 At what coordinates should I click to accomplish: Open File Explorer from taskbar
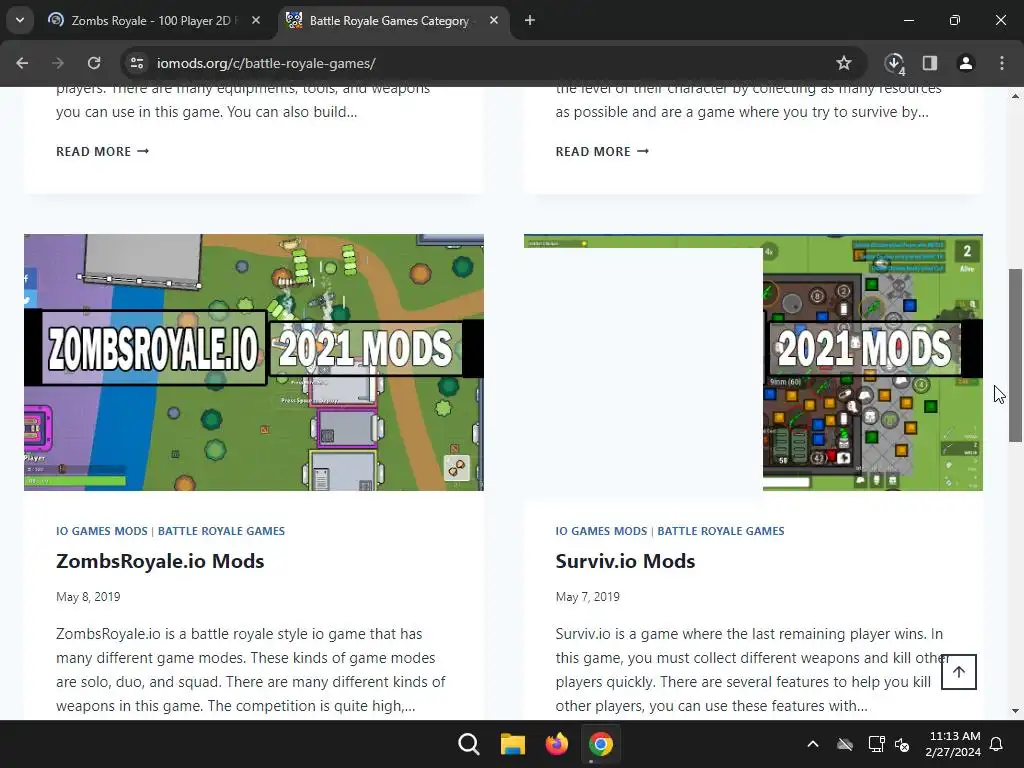coord(513,744)
